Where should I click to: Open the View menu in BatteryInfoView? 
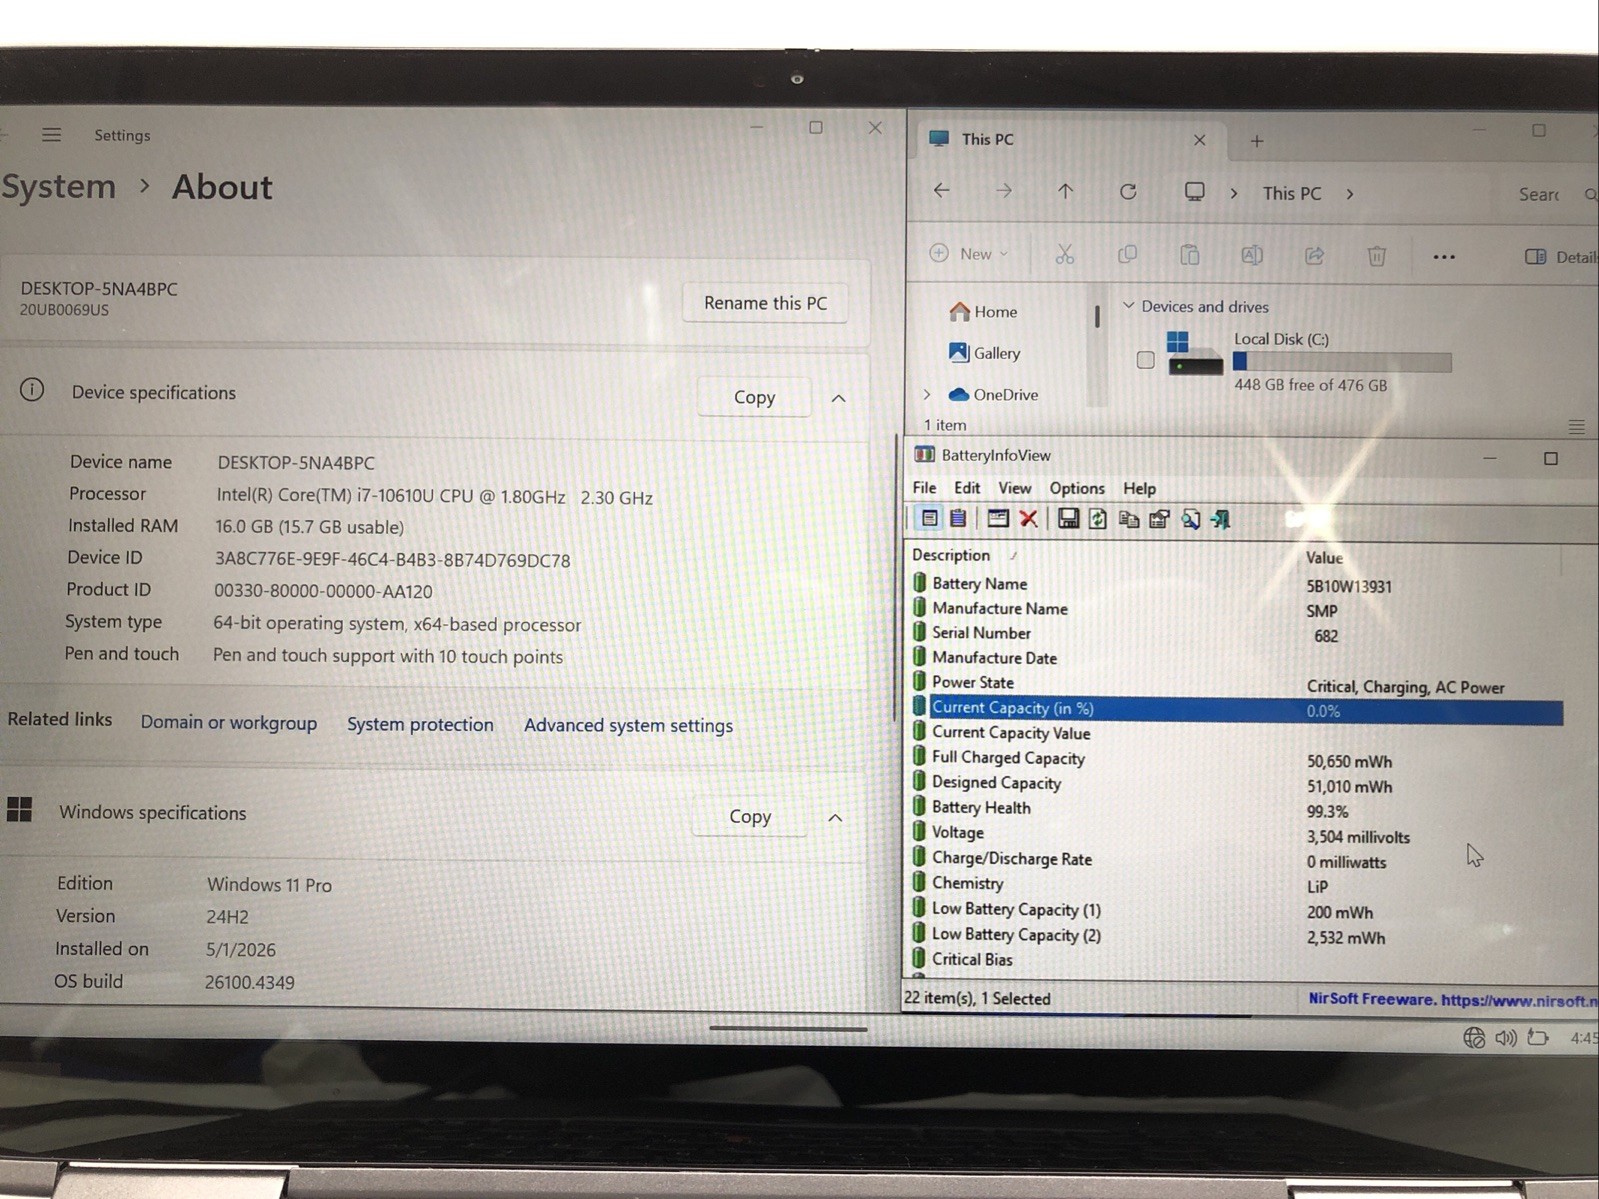tap(1014, 488)
